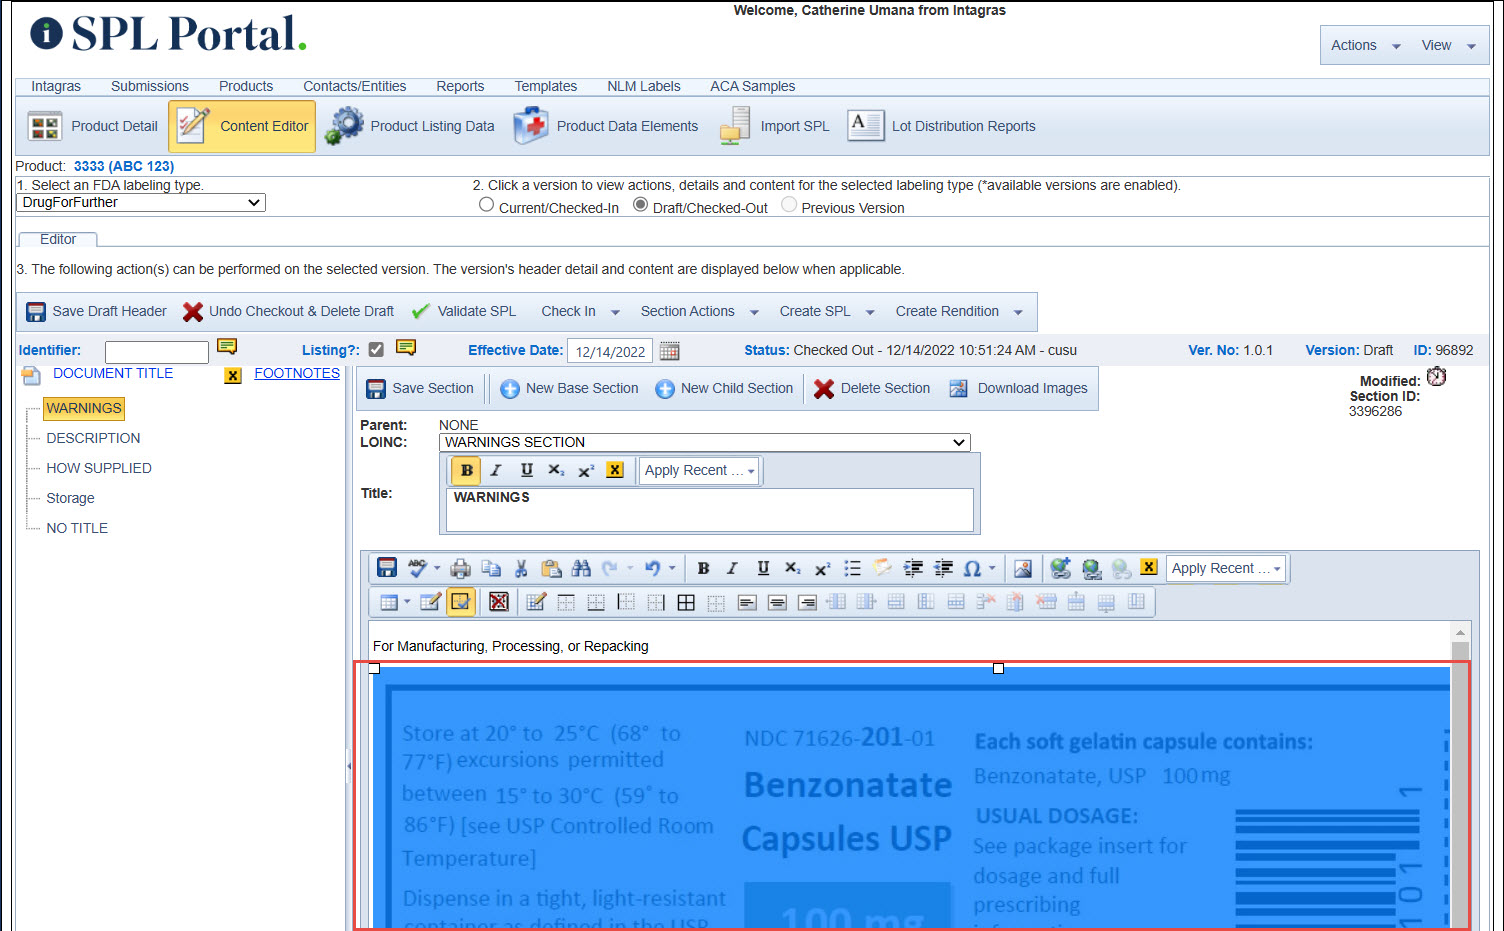This screenshot has height=931, width=1504.
Task: Open find and replace binoculars icon
Action: click(581, 568)
